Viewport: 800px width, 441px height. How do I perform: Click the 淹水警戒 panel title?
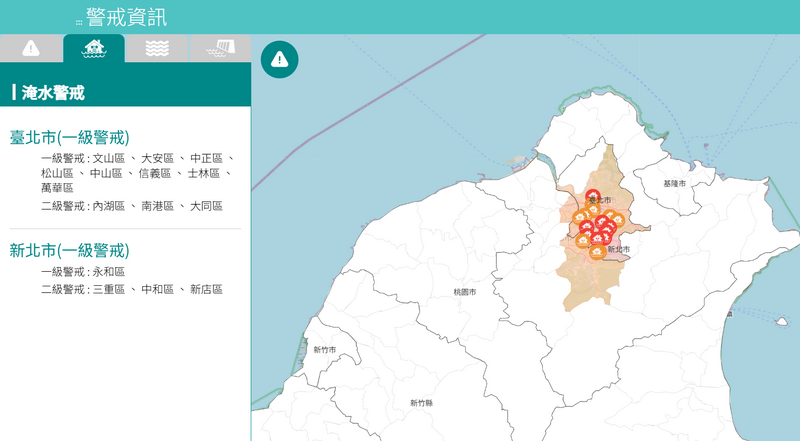pyautogui.click(x=53, y=93)
